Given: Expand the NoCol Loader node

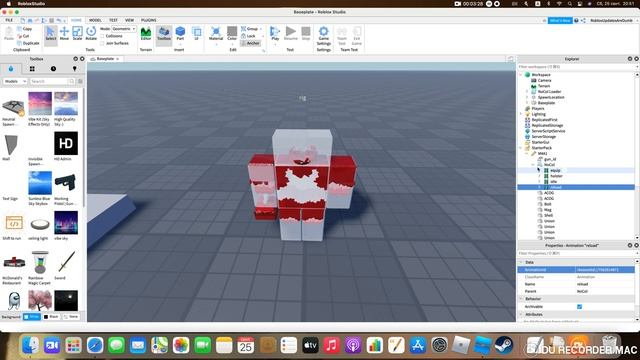Looking at the screenshot, I should pyautogui.click(x=527, y=92).
